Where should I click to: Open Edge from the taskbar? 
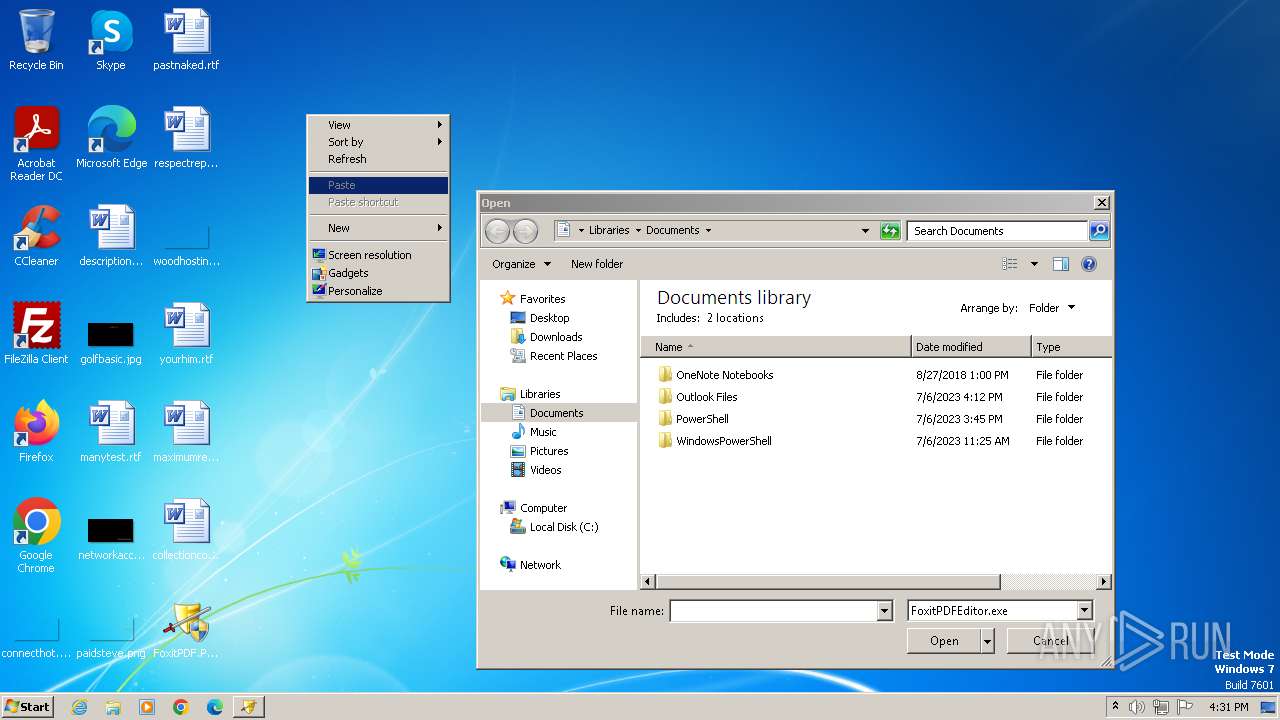point(215,707)
